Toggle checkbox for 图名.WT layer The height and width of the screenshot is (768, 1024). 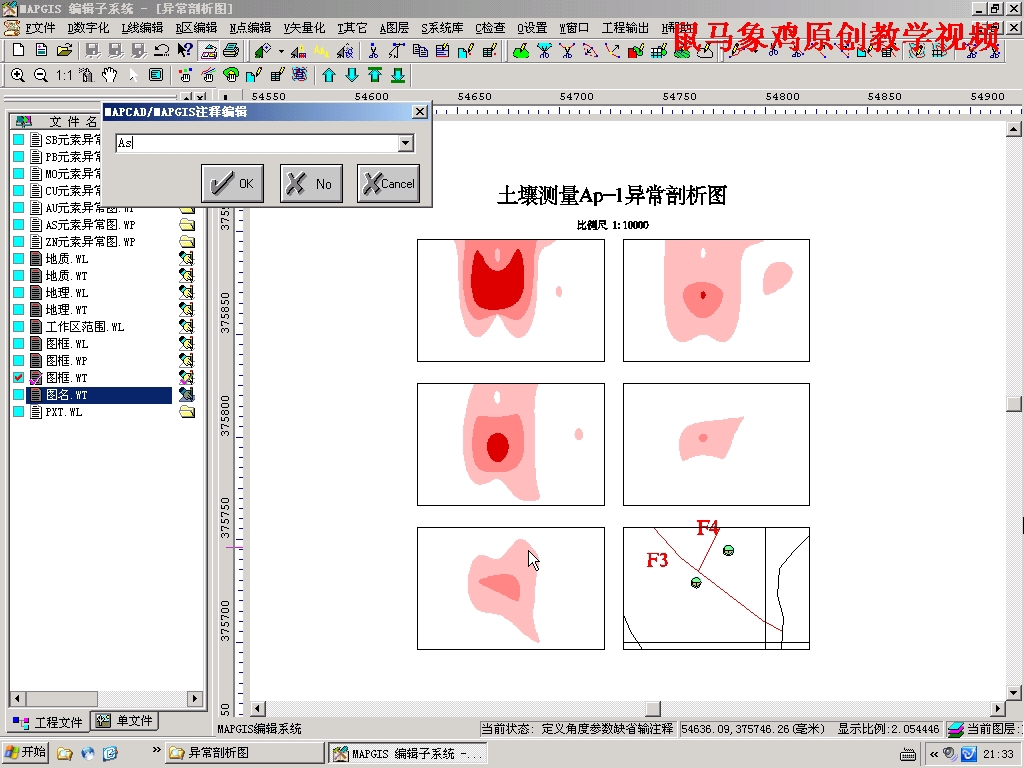(18, 394)
